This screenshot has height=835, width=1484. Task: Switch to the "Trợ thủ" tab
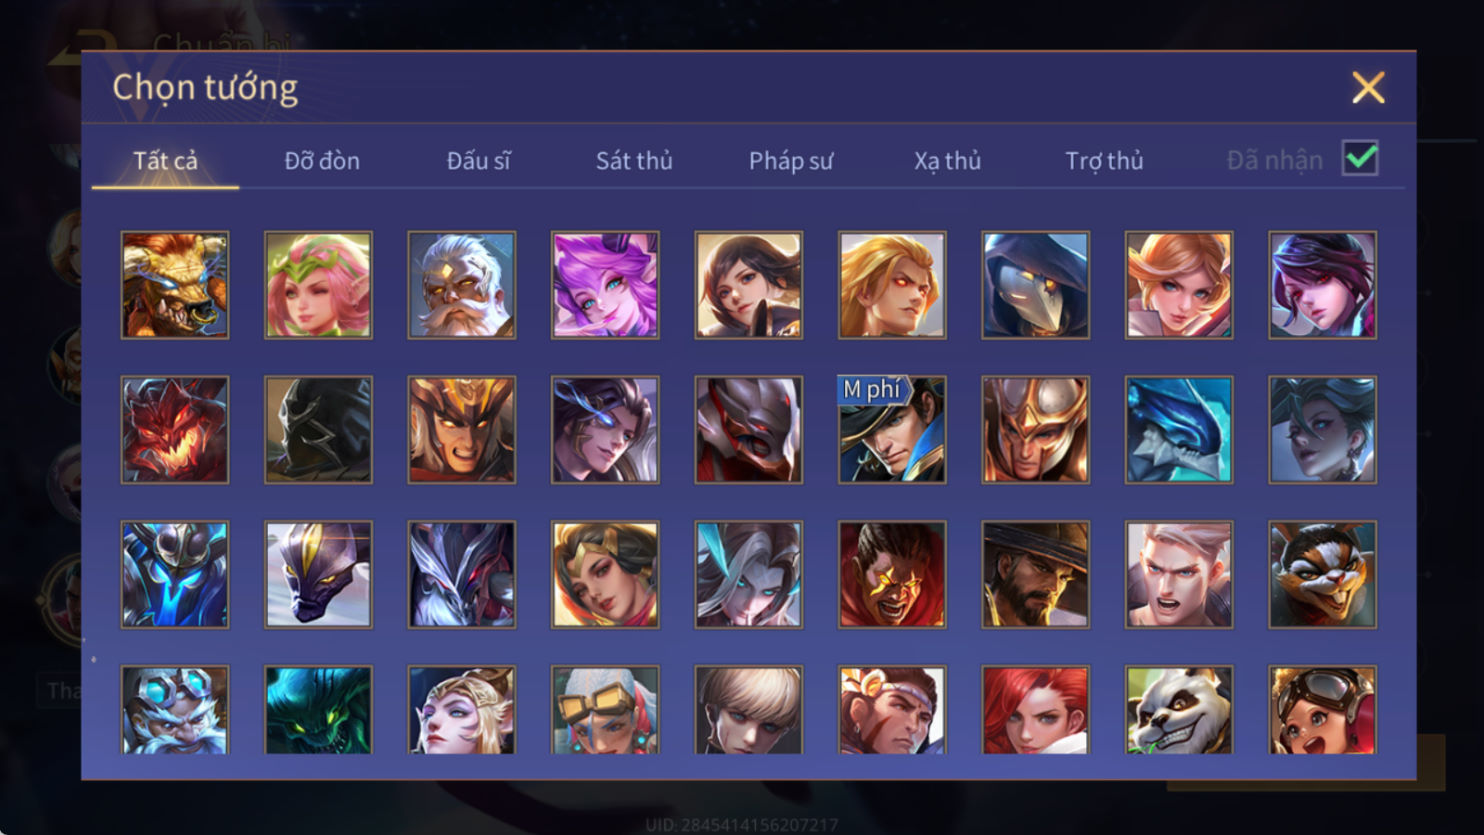[1104, 160]
